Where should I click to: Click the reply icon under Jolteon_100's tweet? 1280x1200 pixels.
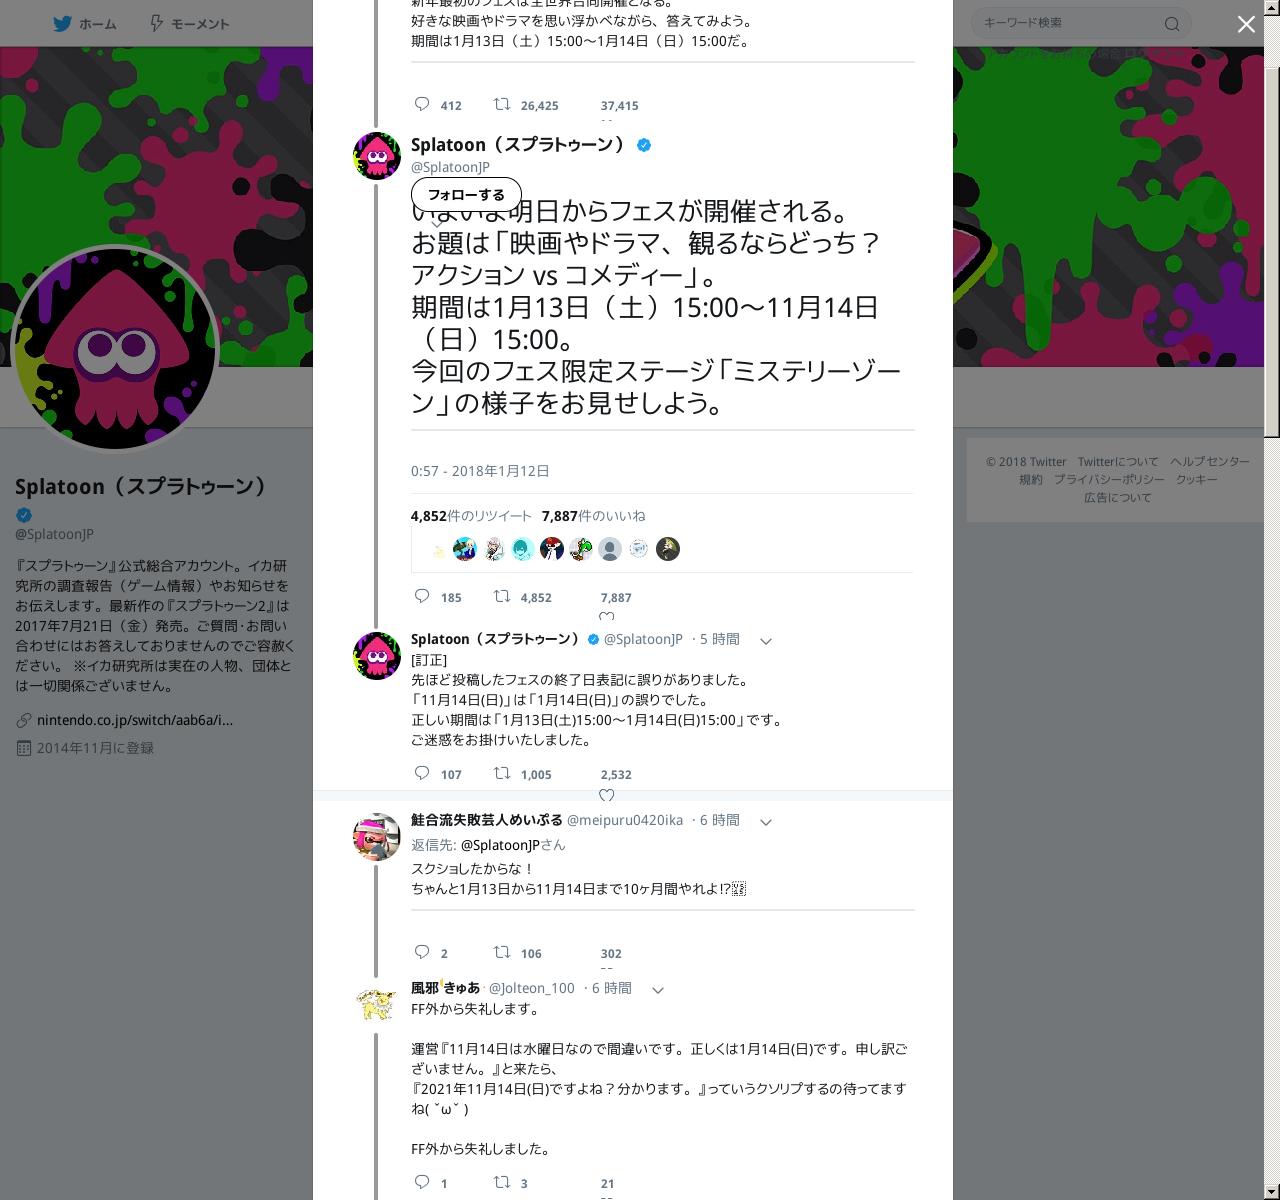[422, 1182]
